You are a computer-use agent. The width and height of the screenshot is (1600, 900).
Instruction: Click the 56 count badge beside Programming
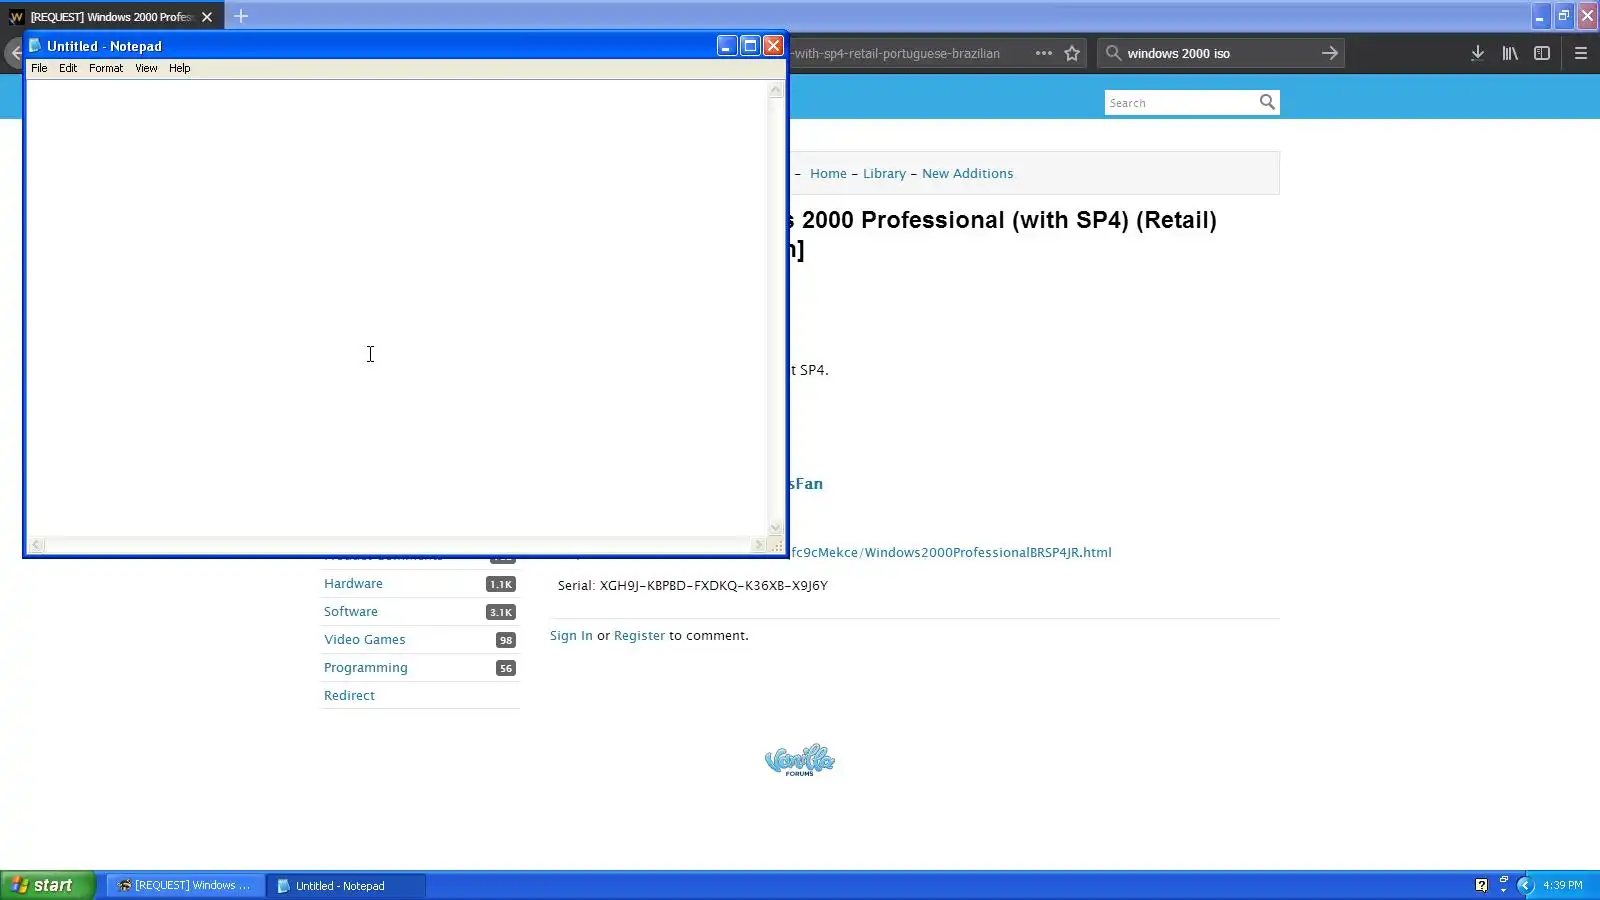point(506,668)
